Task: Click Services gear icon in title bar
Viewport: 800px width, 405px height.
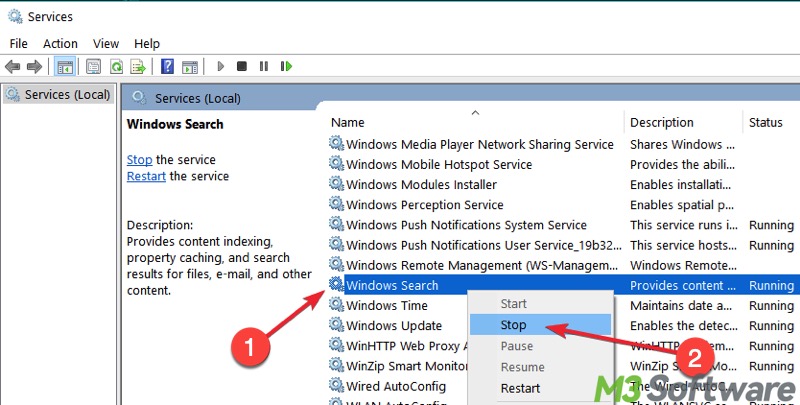Action: (x=15, y=16)
